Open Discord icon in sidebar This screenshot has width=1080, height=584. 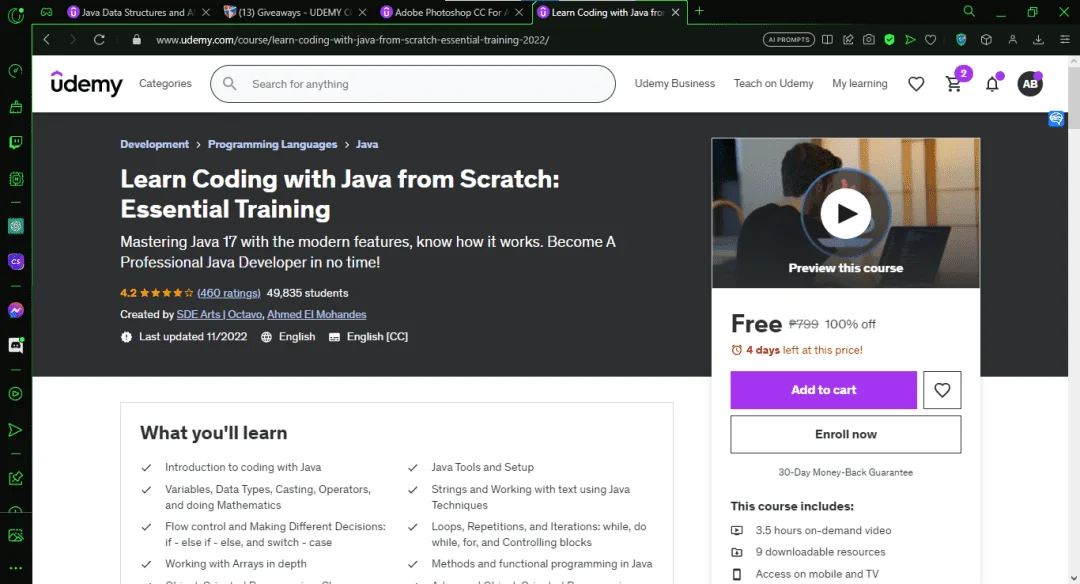[15, 345]
